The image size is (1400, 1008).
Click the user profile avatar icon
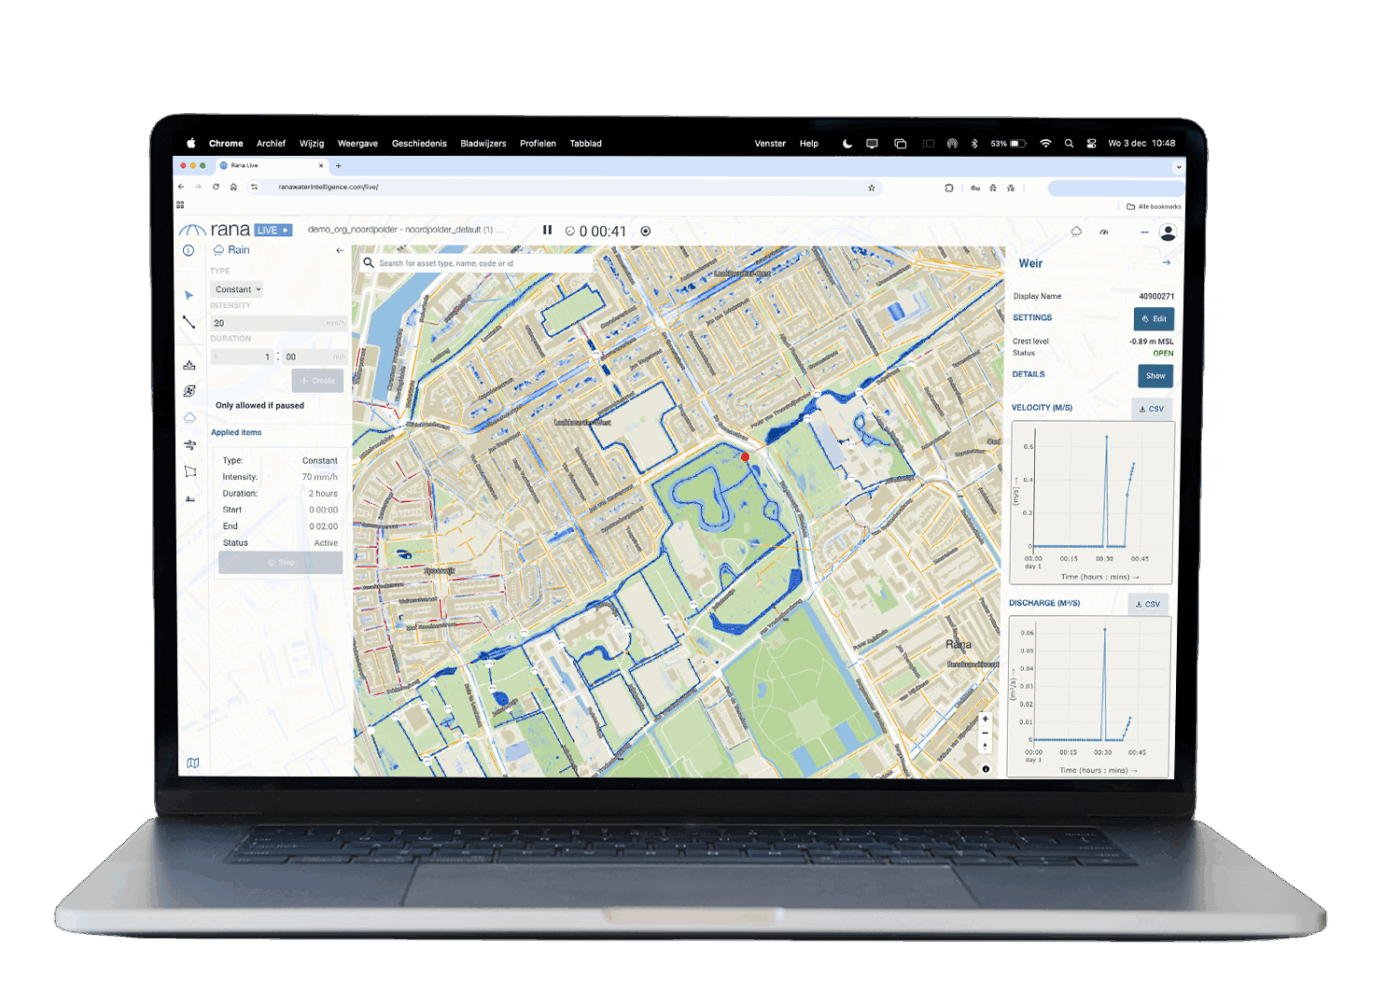point(1167,232)
